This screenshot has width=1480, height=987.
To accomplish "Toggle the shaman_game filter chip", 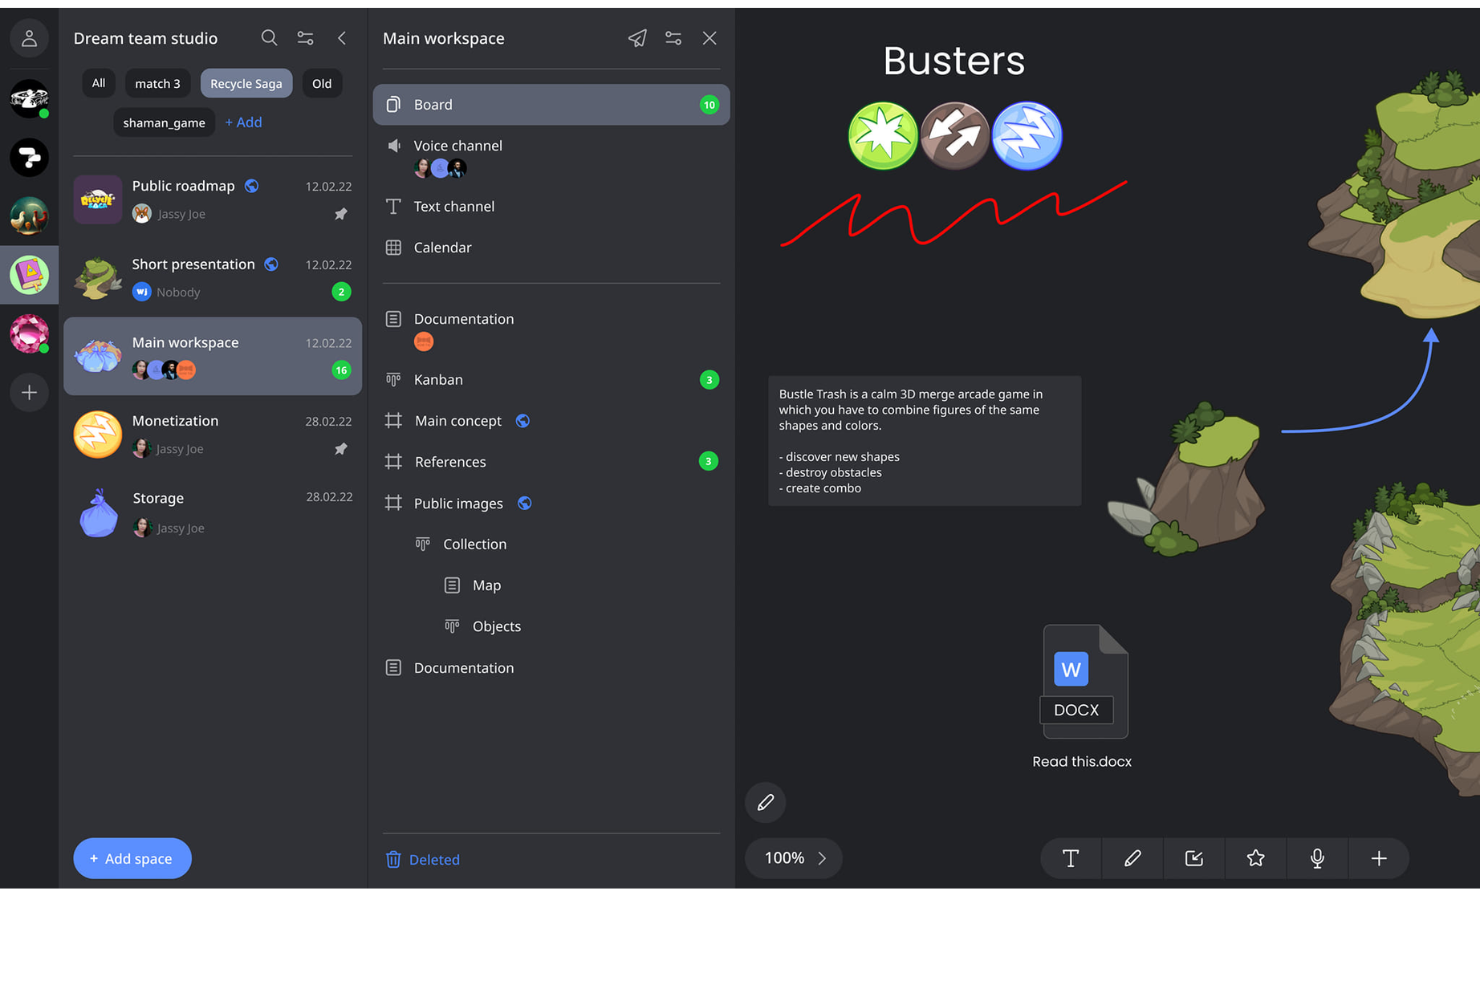I will click(164, 122).
